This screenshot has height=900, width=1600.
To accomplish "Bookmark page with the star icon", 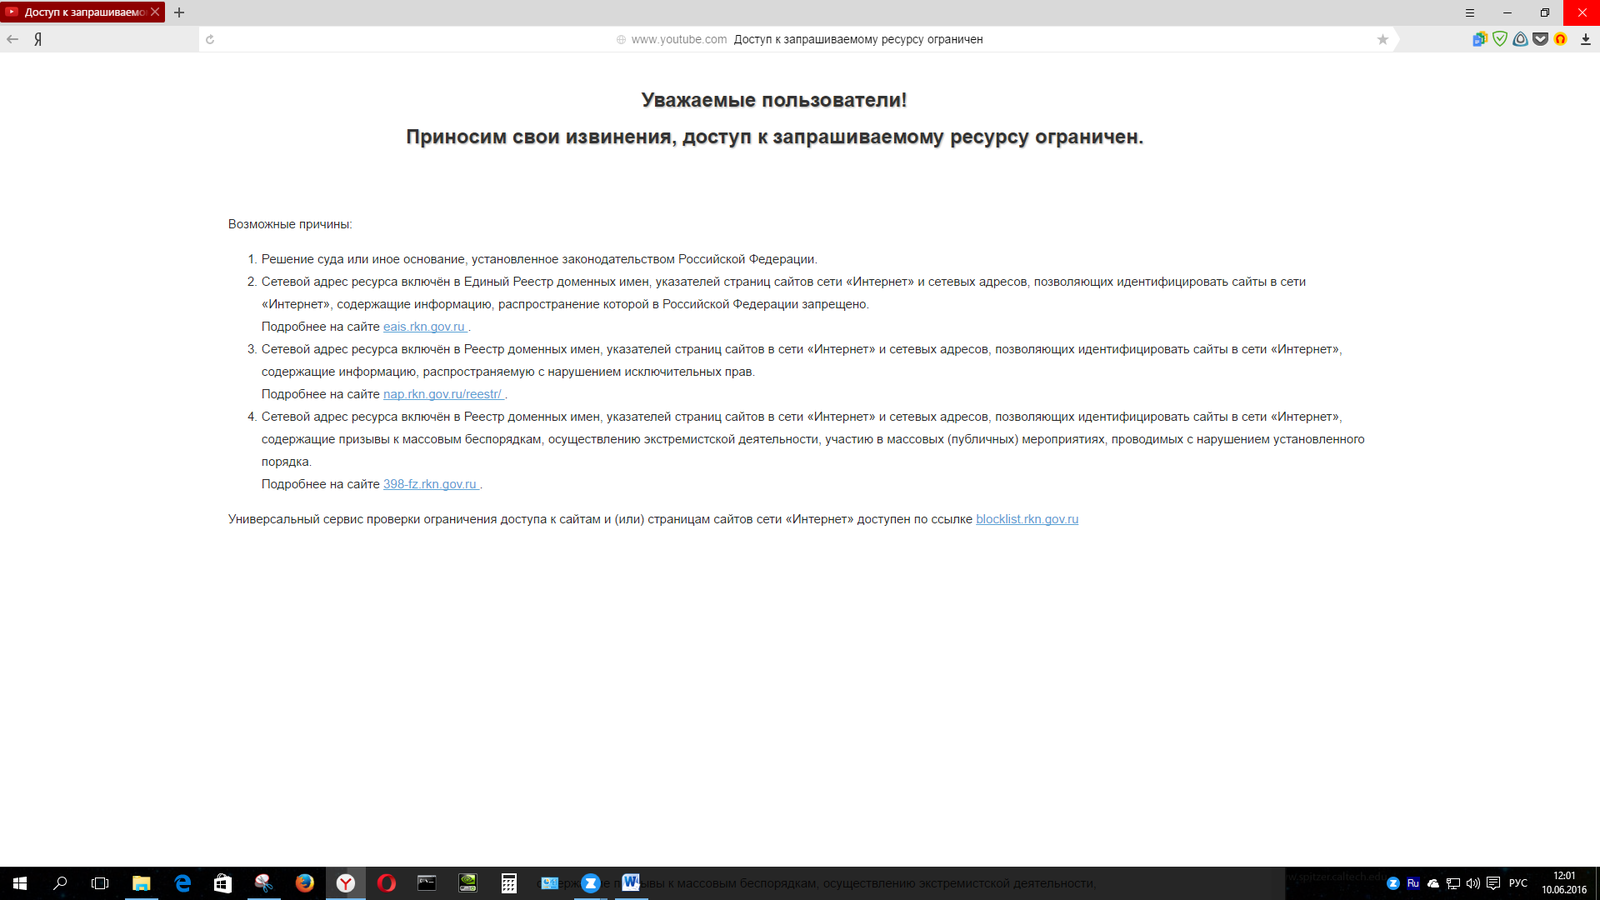I will [x=1383, y=39].
